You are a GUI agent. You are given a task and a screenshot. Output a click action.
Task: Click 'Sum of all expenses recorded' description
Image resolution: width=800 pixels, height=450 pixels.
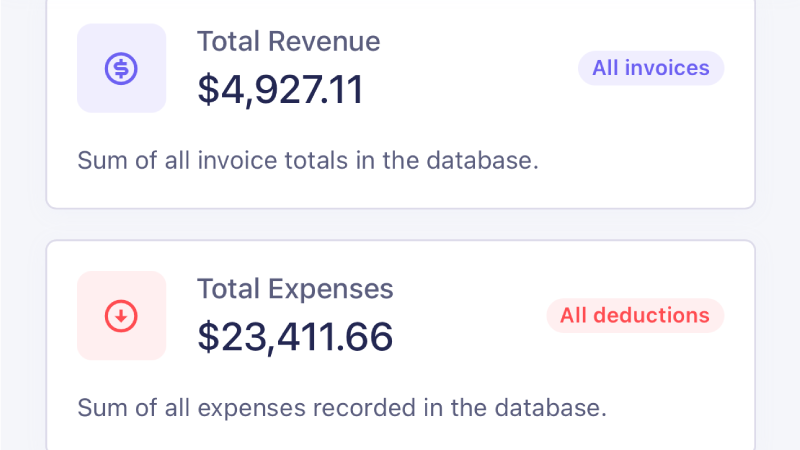point(341,408)
